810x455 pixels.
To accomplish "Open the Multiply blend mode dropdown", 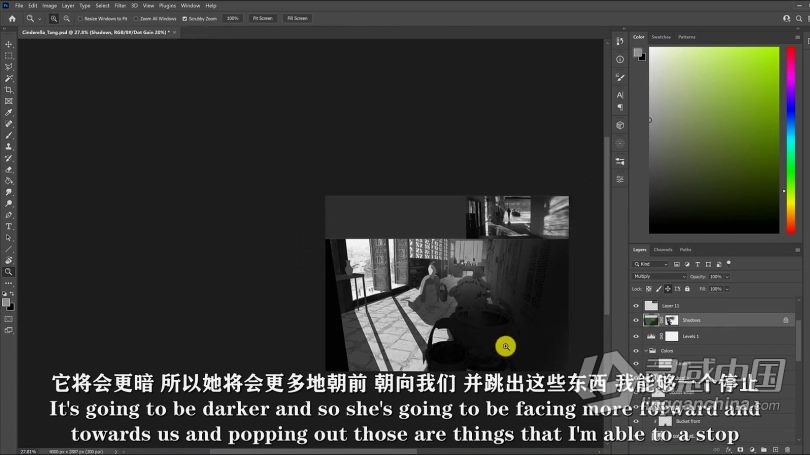I will [x=659, y=277].
